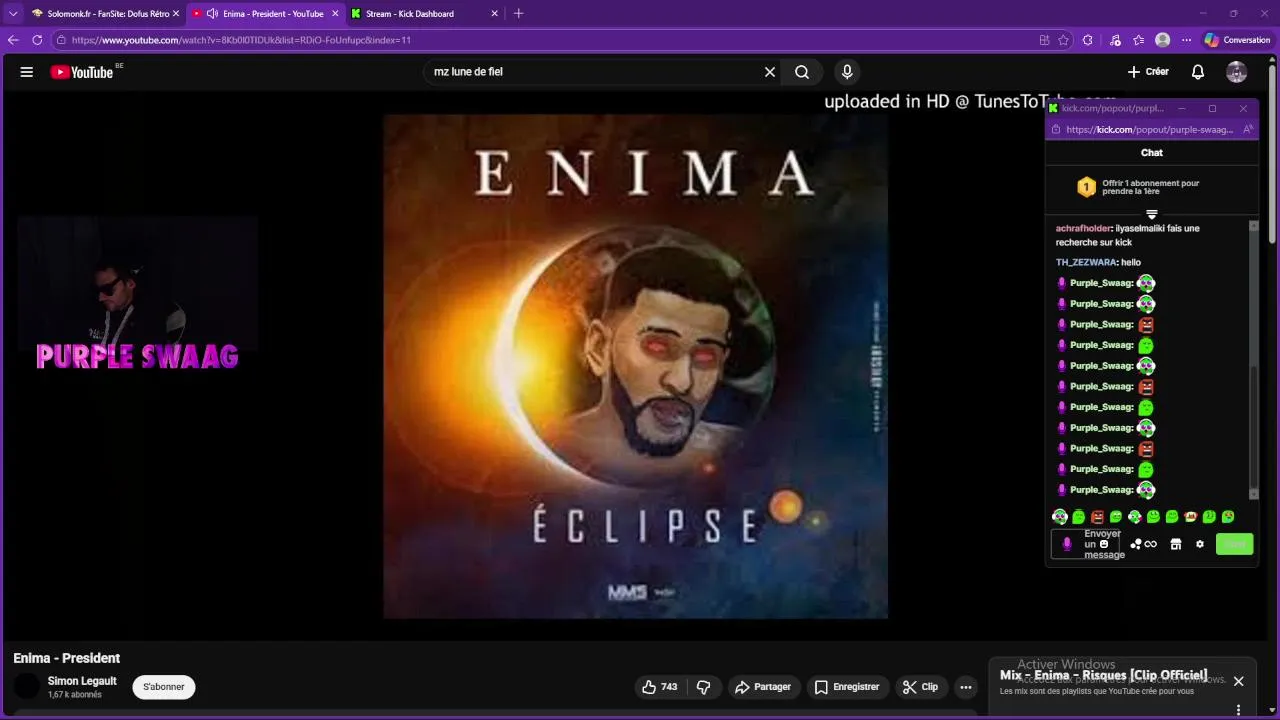The image size is (1280, 720).
Task: Open the browser tab list dropdown arrow
Action: point(13,14)
